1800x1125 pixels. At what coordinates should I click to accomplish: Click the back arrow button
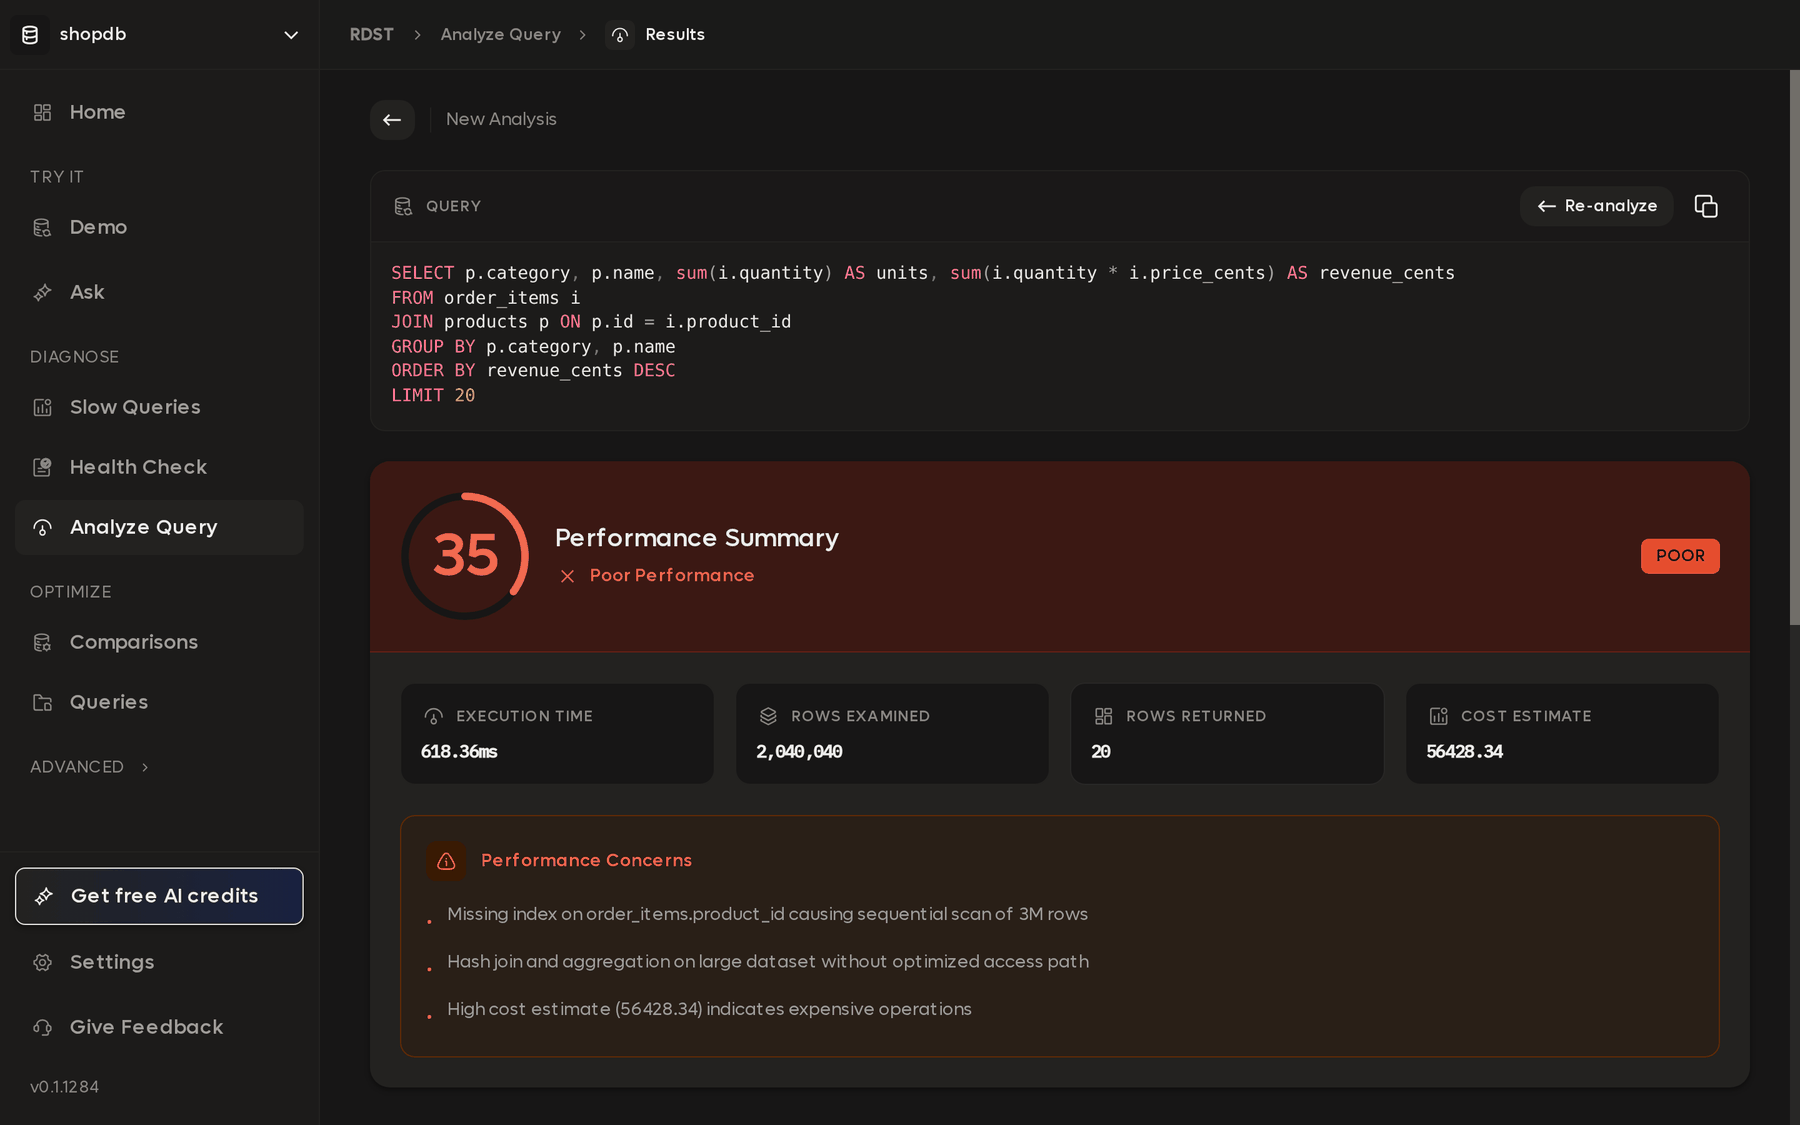(x=392, y=120)
